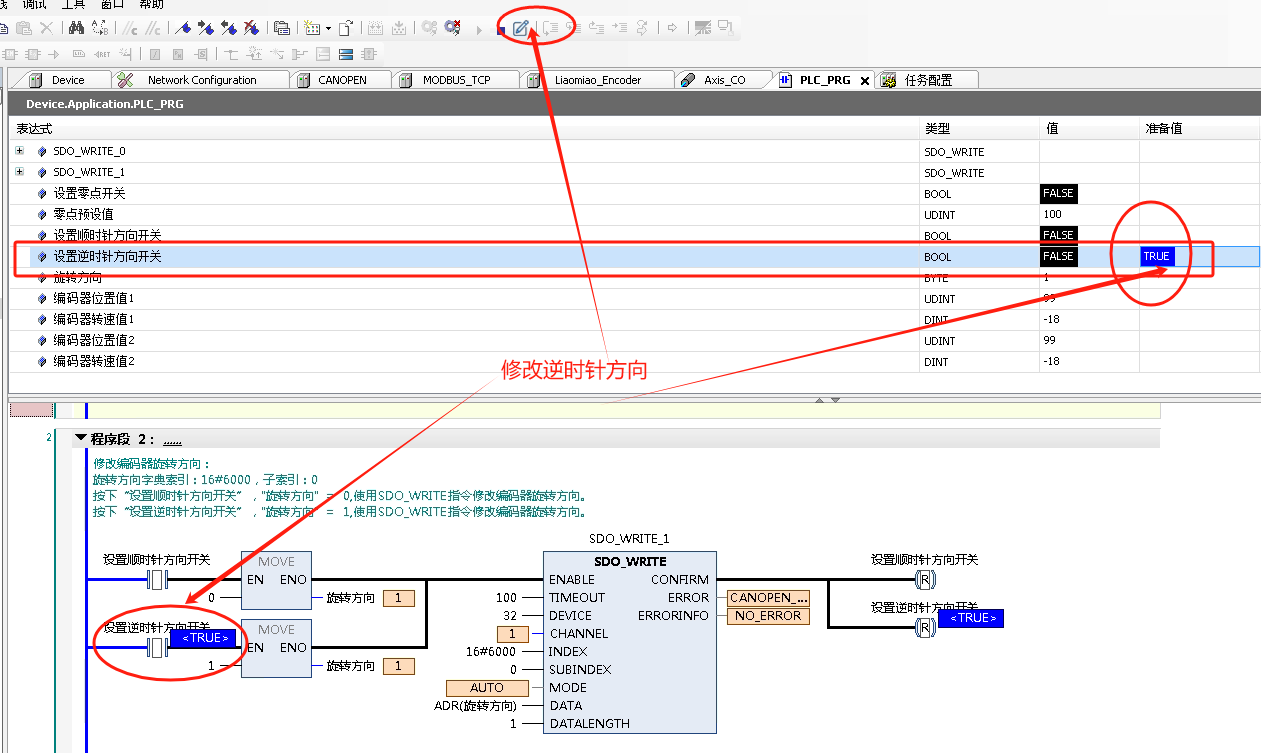The image size is (1261, 753).
Task: Open the 窗口 menu
Action: point(113,5)
